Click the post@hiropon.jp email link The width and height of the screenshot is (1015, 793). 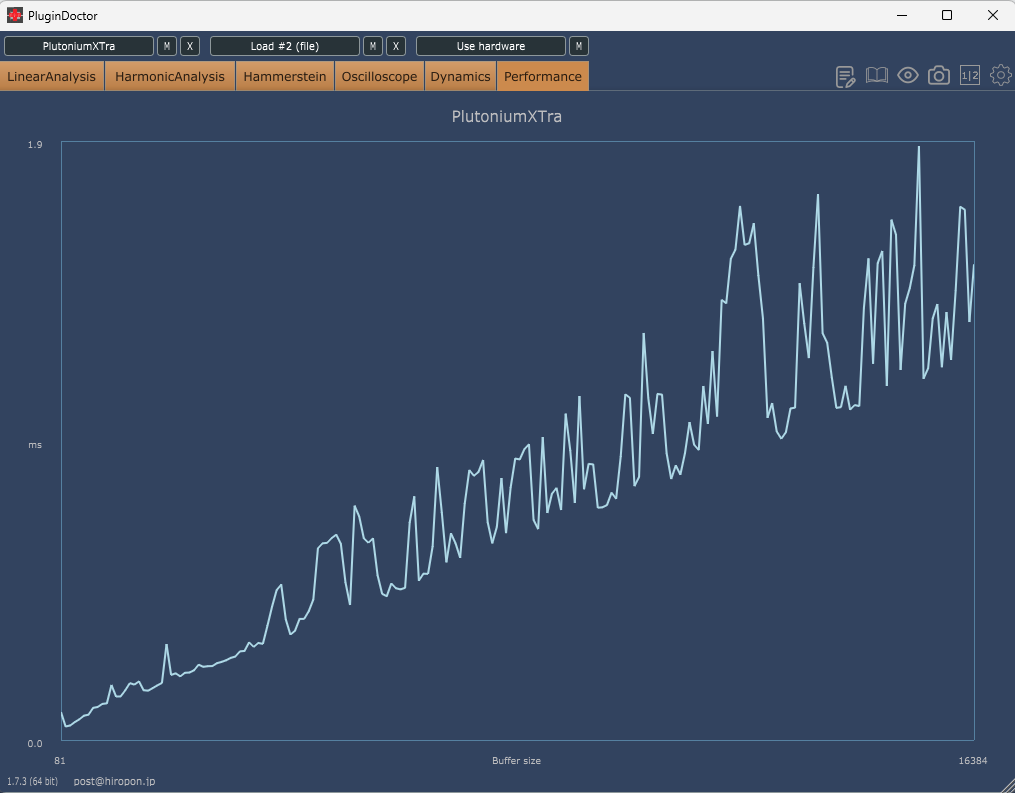tap(115, 781)
